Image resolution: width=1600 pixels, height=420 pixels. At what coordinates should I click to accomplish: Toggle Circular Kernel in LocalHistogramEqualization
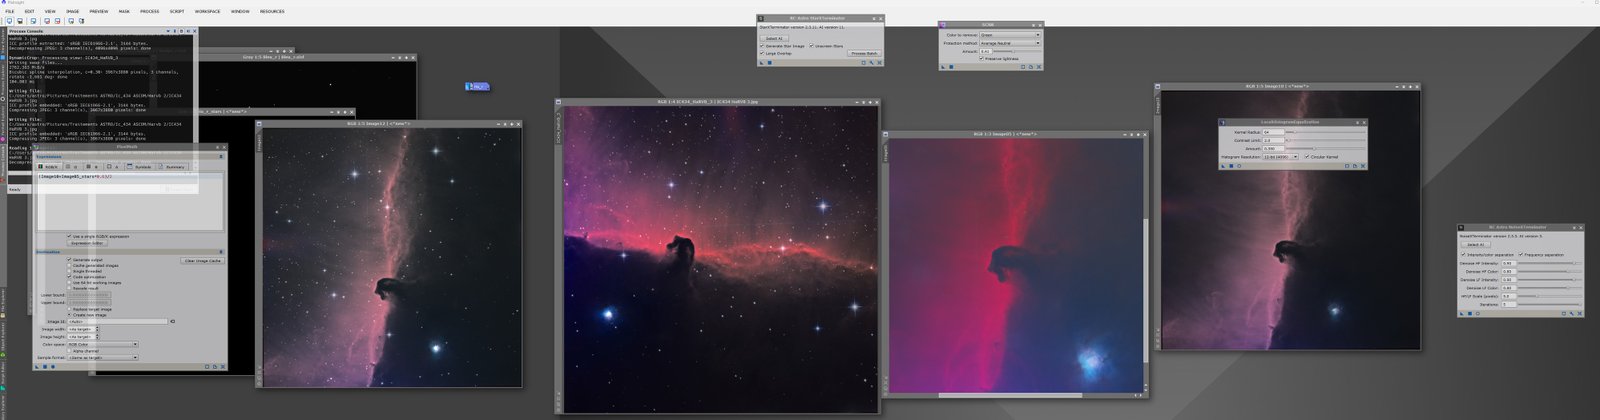point(1308,157)
